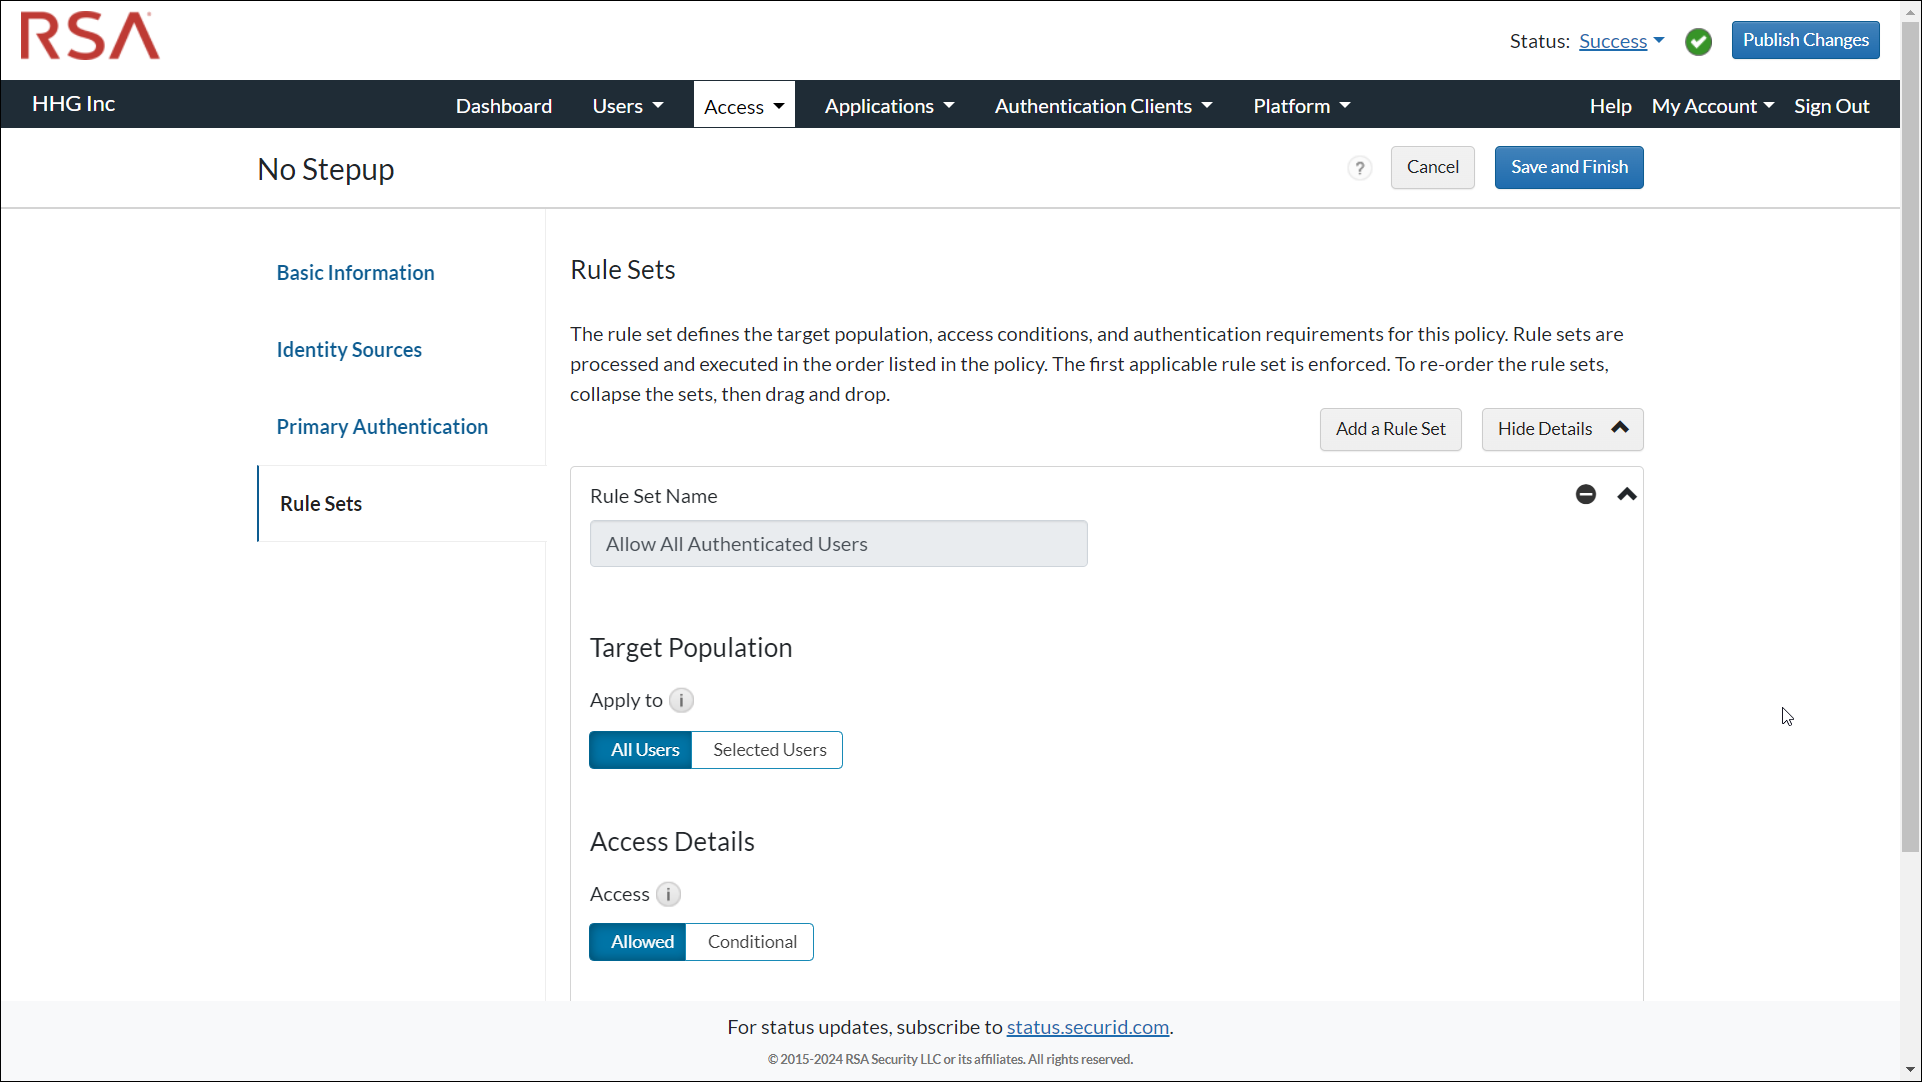The image size is (1922, 1082).
Task: Open the My Account dropdown
Action: pos(1711,105)
